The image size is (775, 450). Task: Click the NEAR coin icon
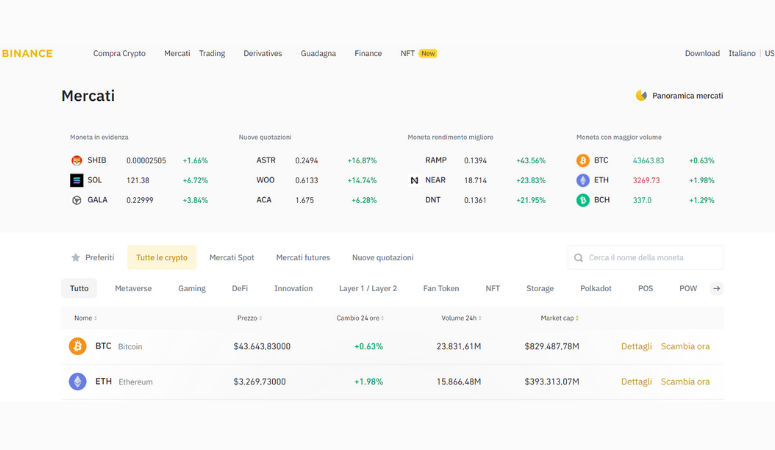pyautogui.click(x=414, y=180)
